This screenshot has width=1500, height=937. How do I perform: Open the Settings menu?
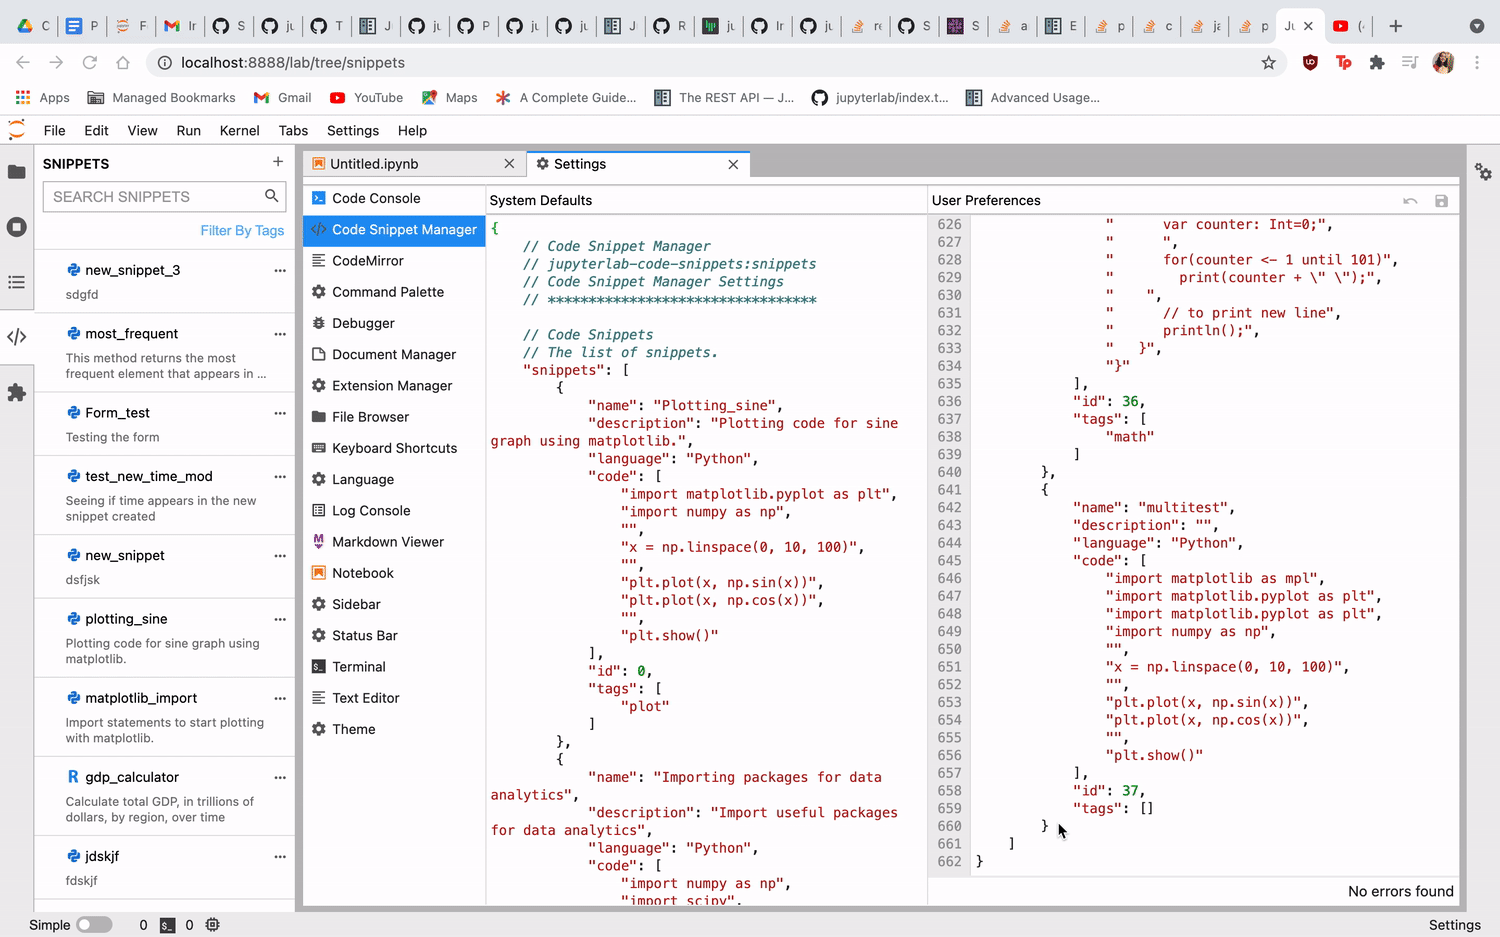click(x=353, y=130)
